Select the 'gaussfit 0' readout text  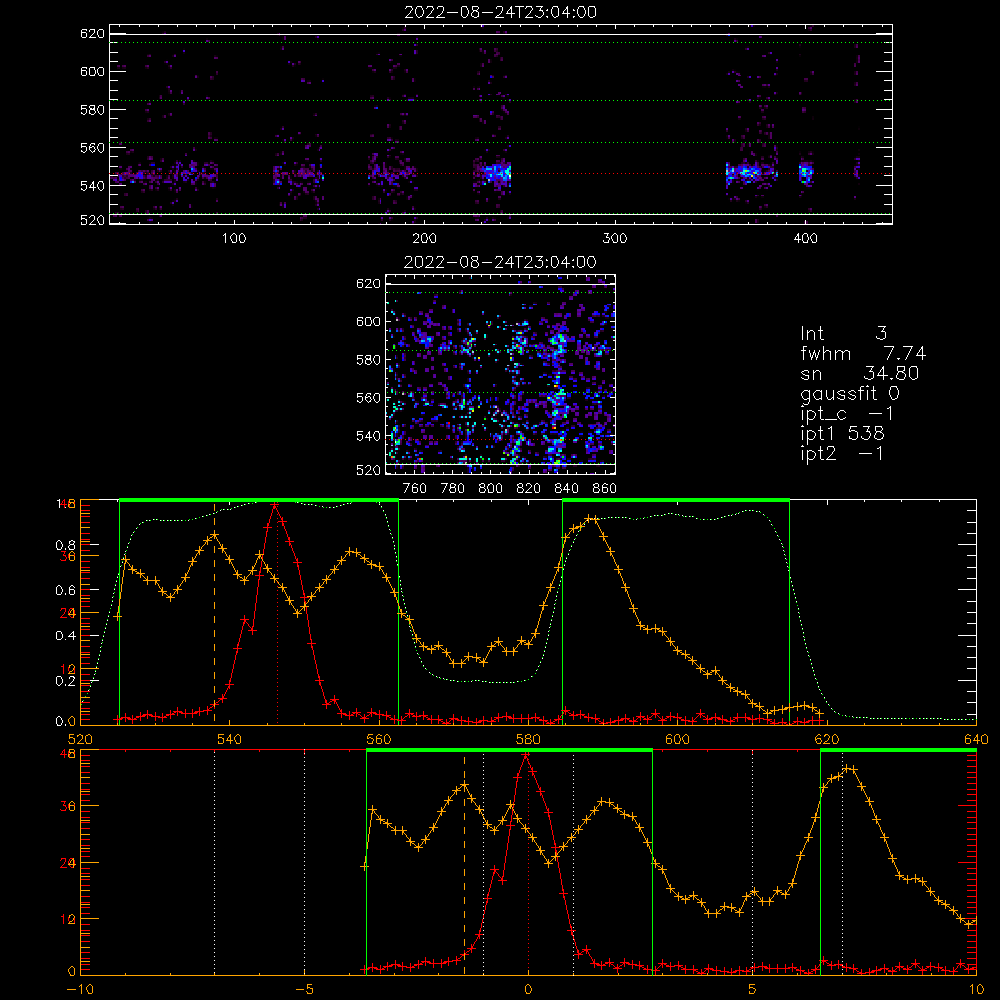pos(849,393)
